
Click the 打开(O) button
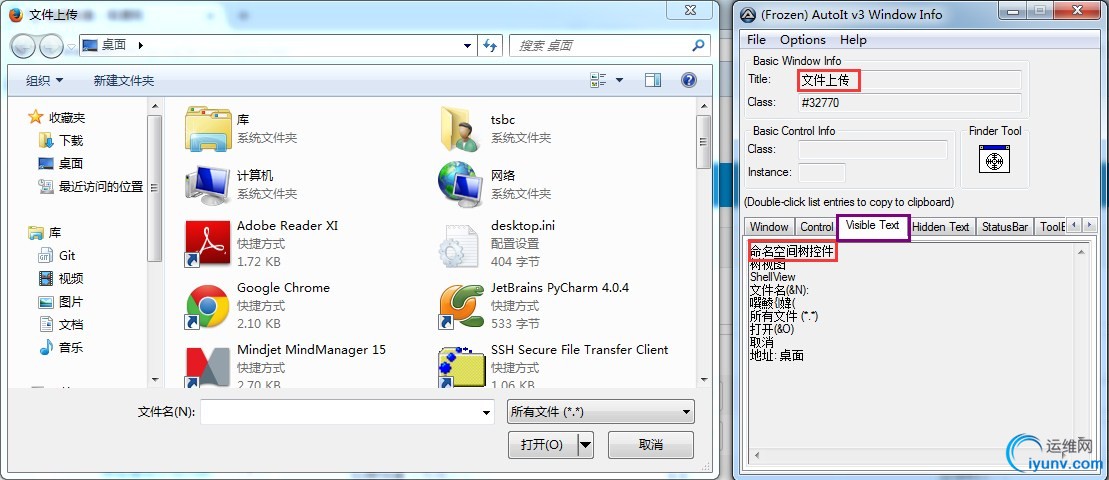(x=542, y=445)
